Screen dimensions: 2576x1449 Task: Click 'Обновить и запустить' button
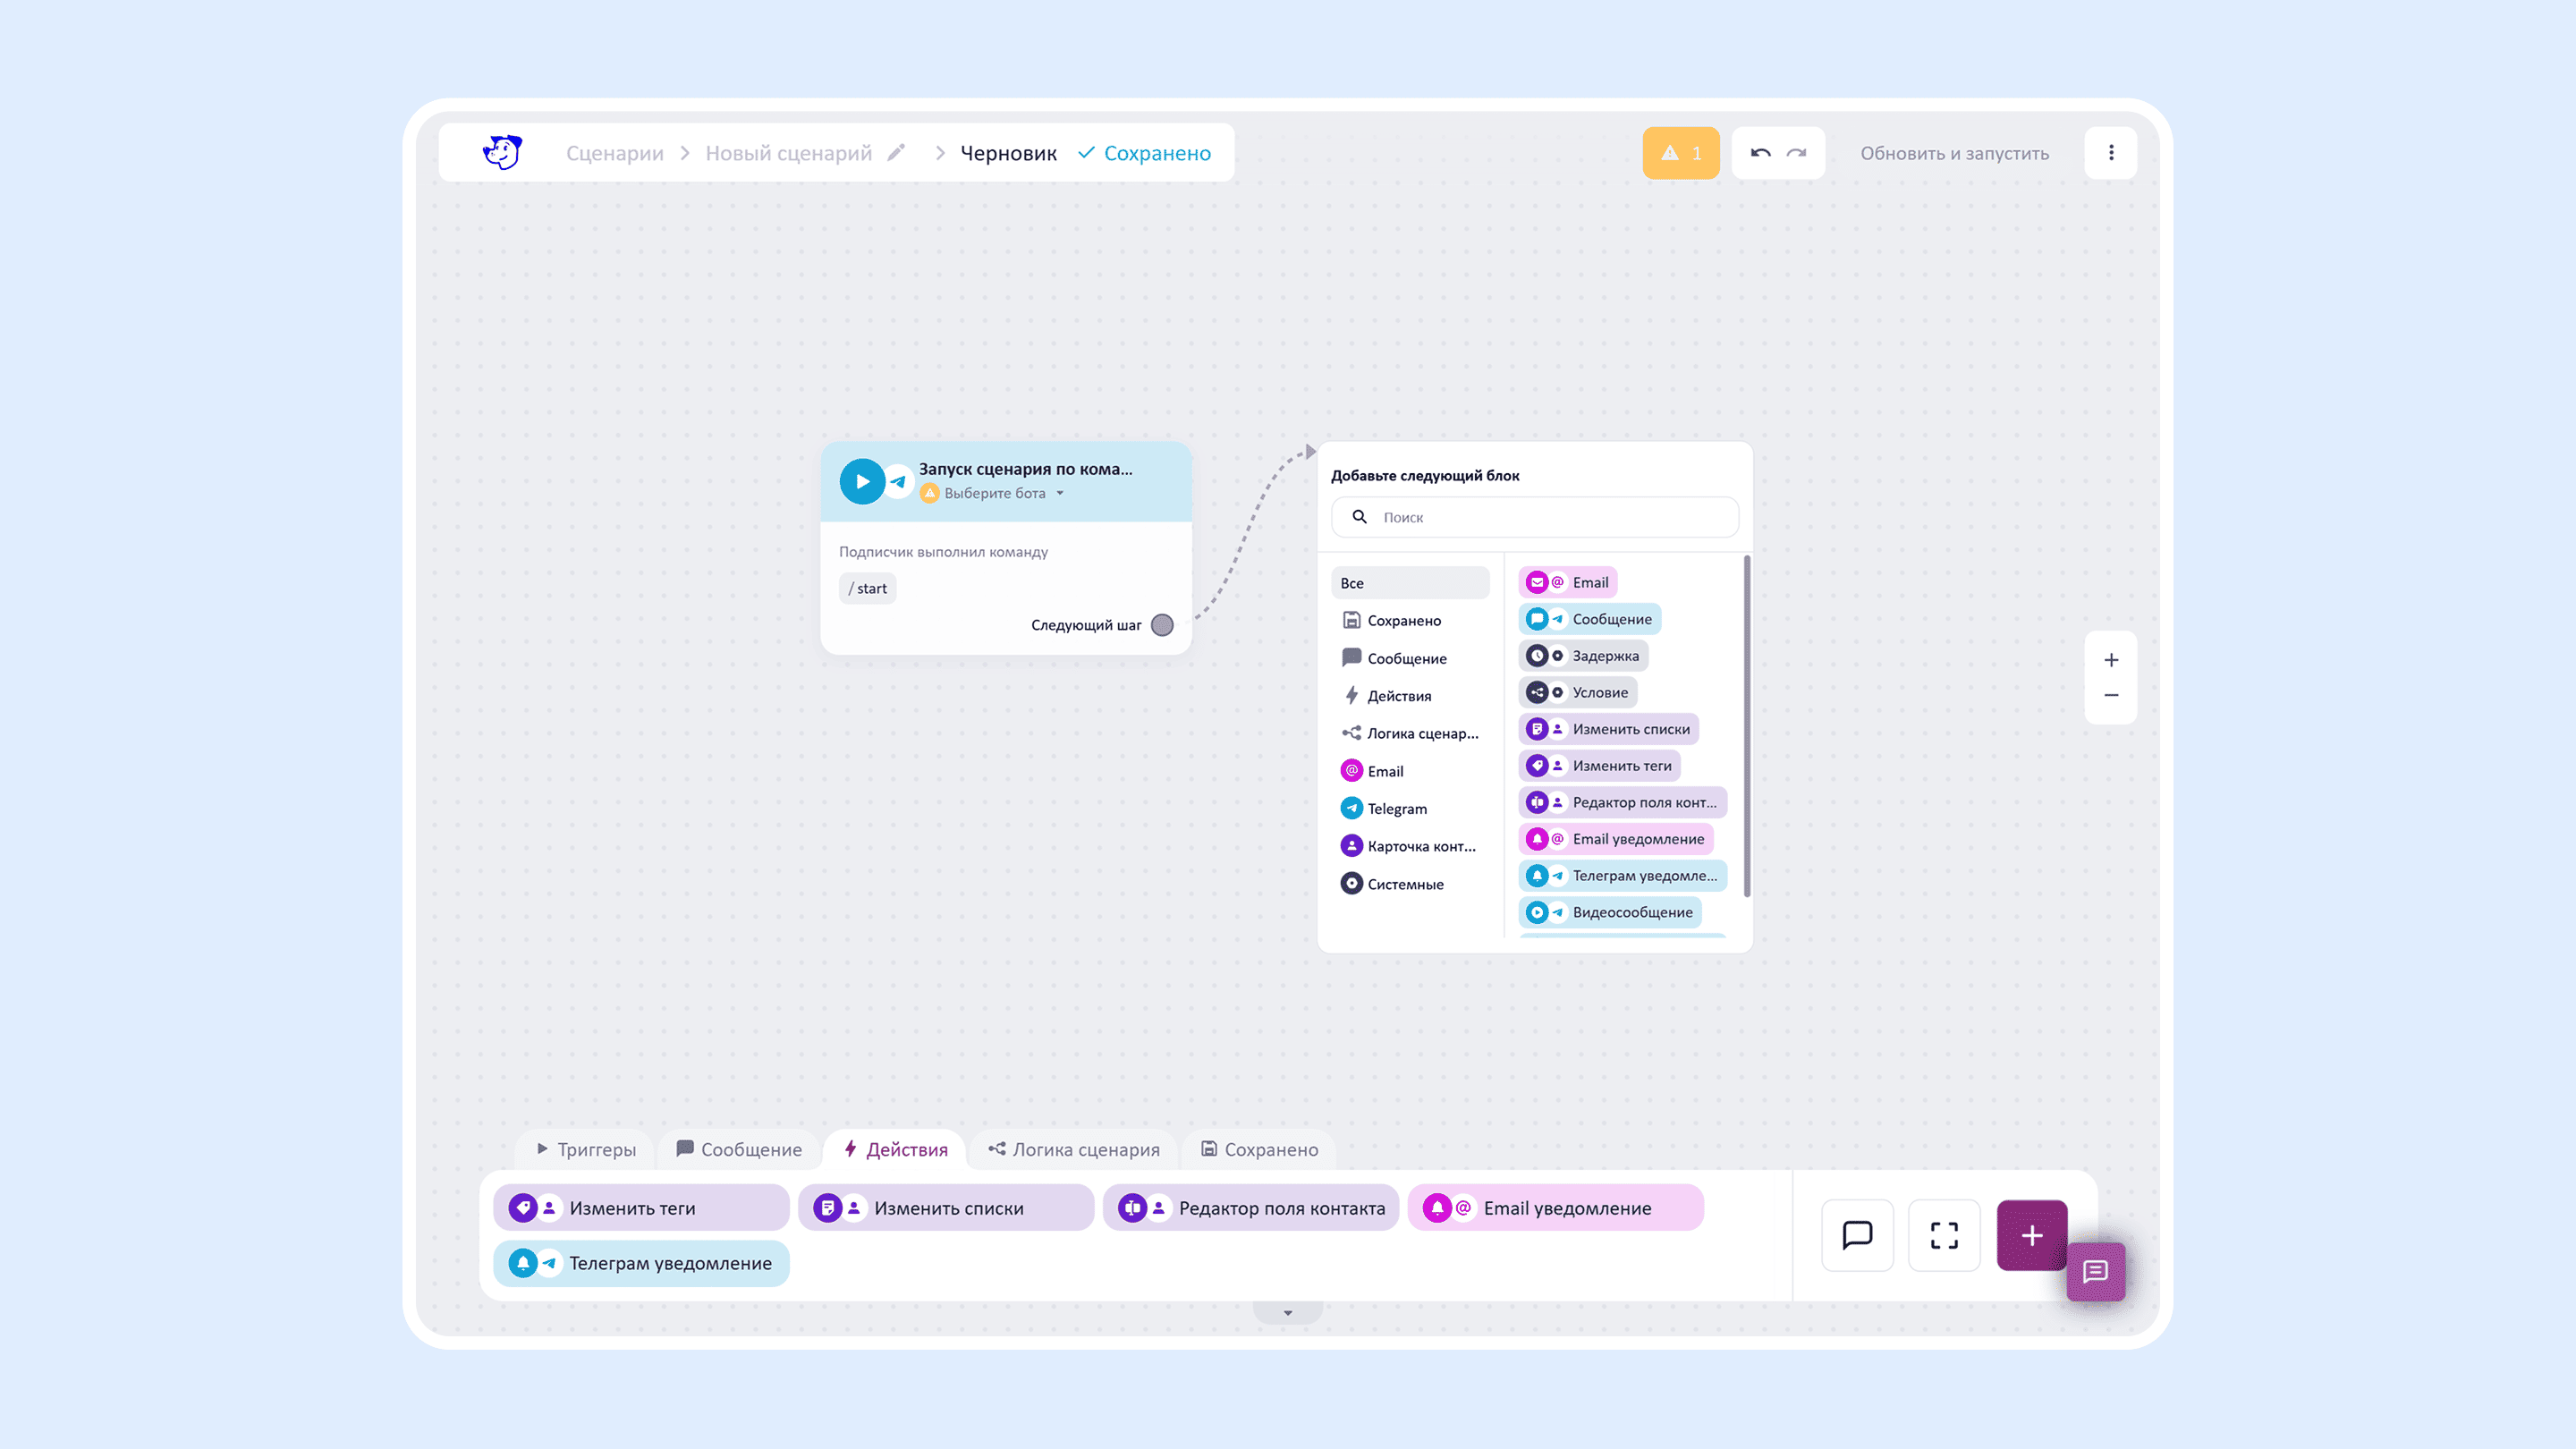point(1954,153)
